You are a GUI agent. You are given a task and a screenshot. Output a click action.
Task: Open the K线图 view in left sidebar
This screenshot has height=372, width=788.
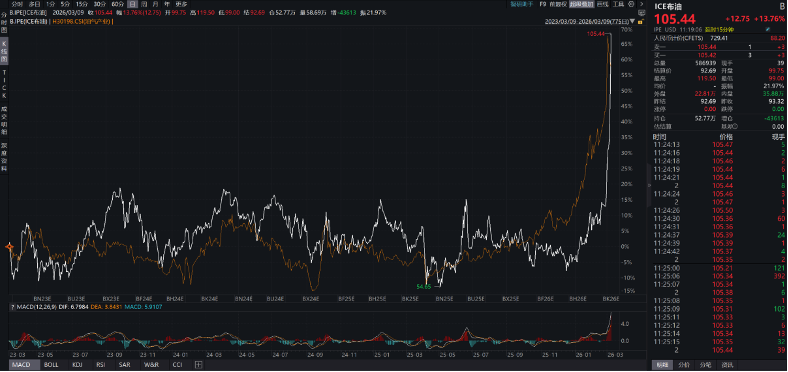(x=4, y=52)
